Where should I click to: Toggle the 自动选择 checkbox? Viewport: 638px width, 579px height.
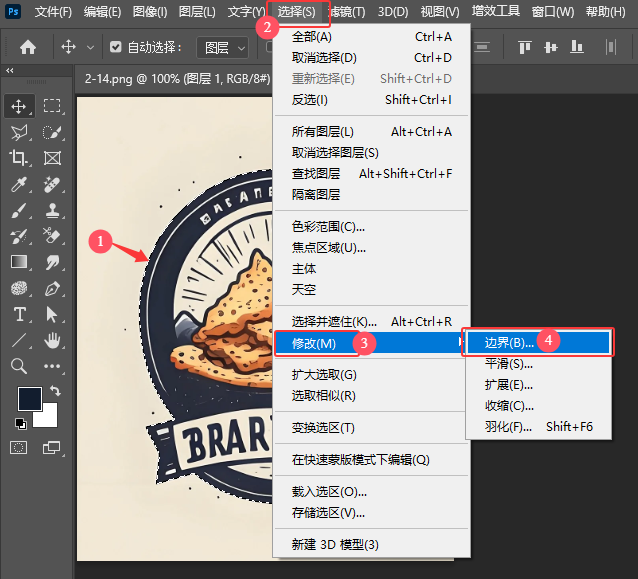(x=116, y=47)
